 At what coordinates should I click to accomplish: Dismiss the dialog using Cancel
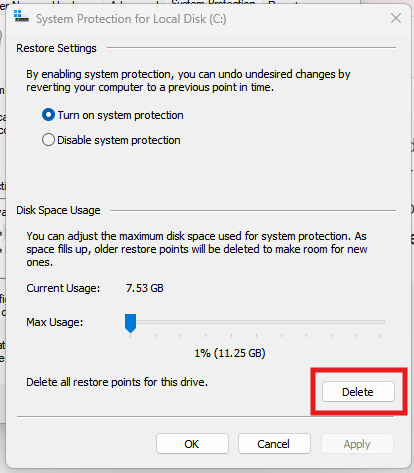pos(274,444)
